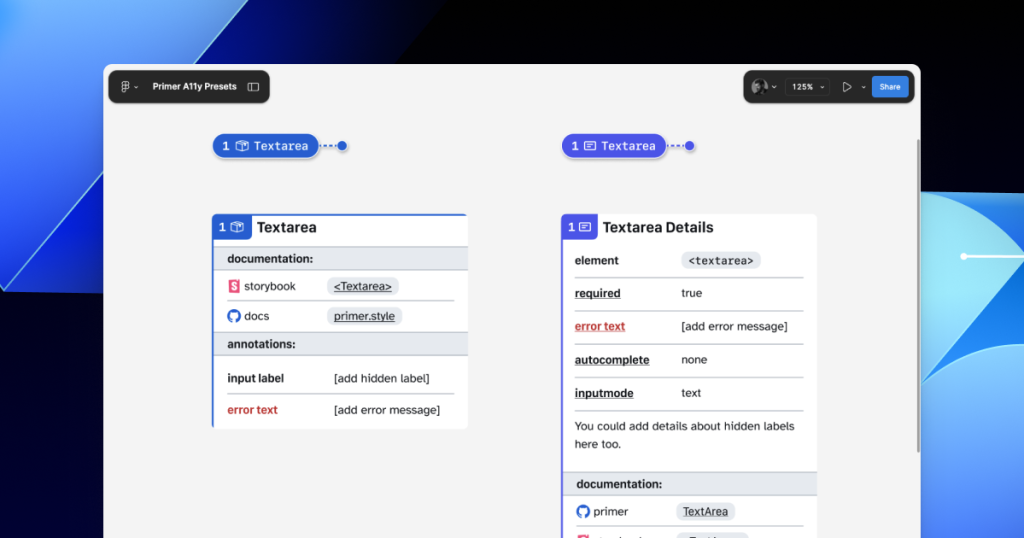This screenshot has width=1024, height=538.
Task: Open the <Textarea> storybook link
Action: pyautogui.click(x=362, y=286)
